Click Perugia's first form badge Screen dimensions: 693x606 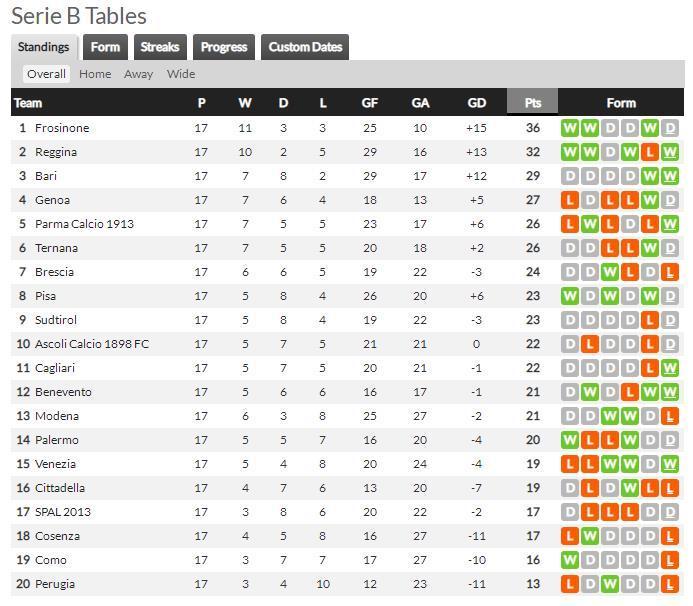point(570,584)
